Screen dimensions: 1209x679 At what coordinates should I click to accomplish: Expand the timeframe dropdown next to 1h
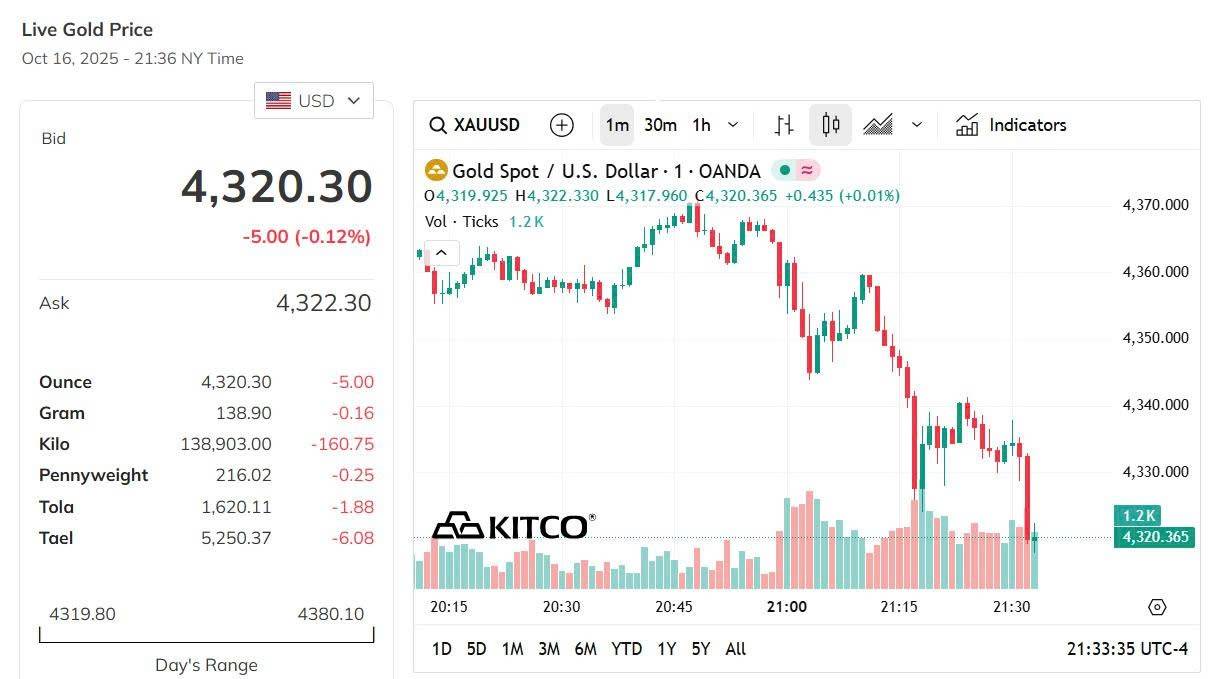click(733, 124)
